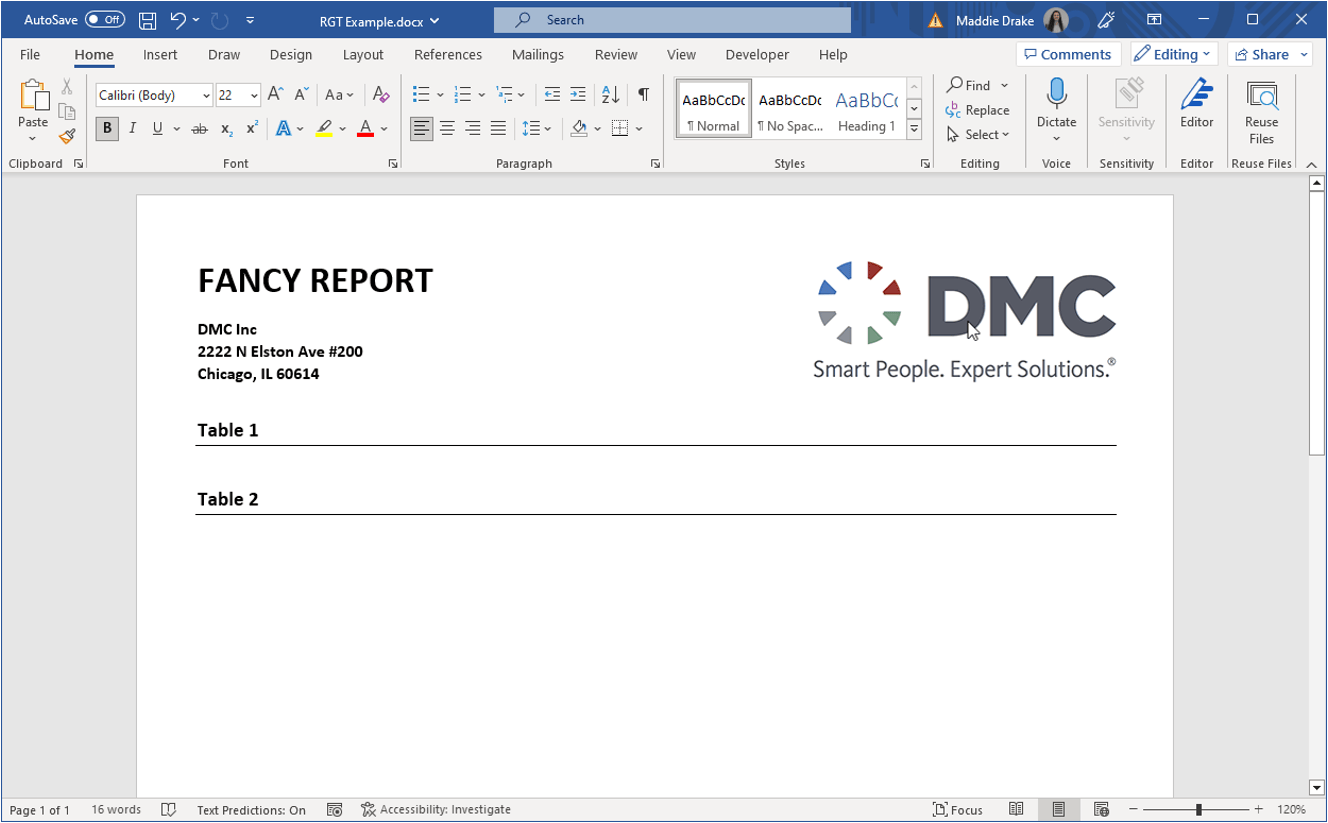Switch to Web Layout view icon
This screenshot has height=823, width=1328.
pos(1101,809)
